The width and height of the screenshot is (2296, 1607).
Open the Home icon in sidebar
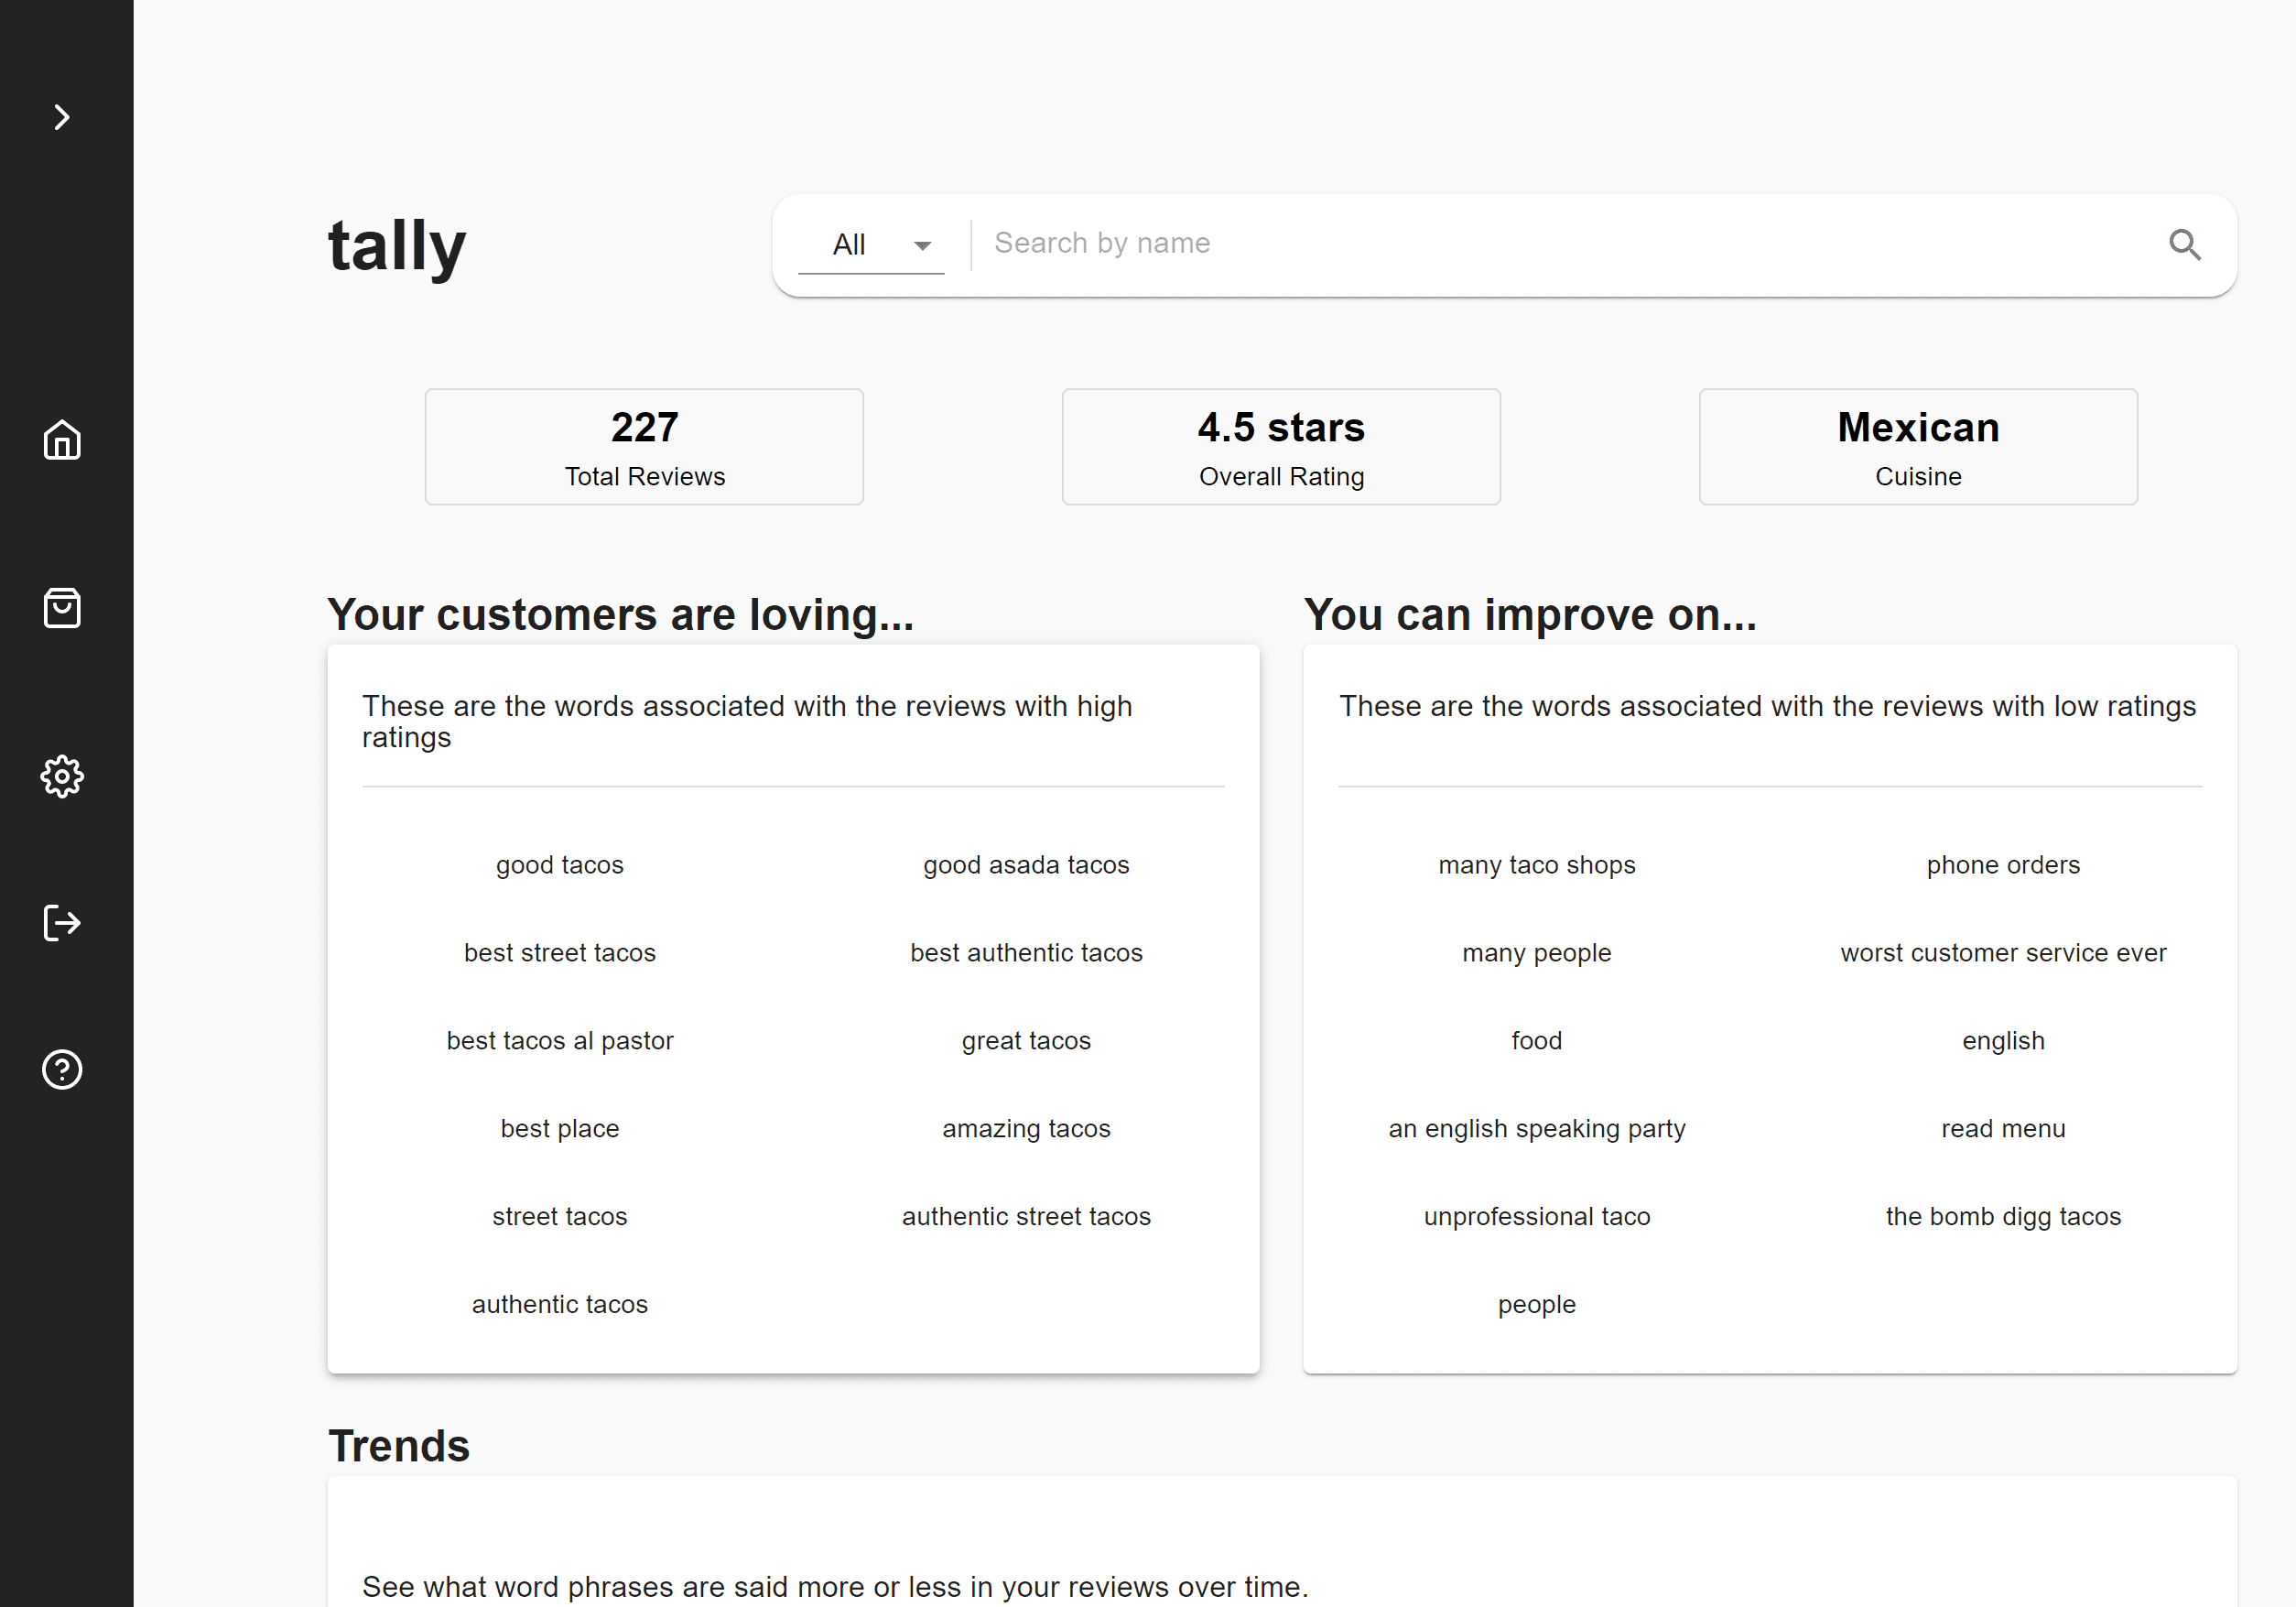(62, 440)
